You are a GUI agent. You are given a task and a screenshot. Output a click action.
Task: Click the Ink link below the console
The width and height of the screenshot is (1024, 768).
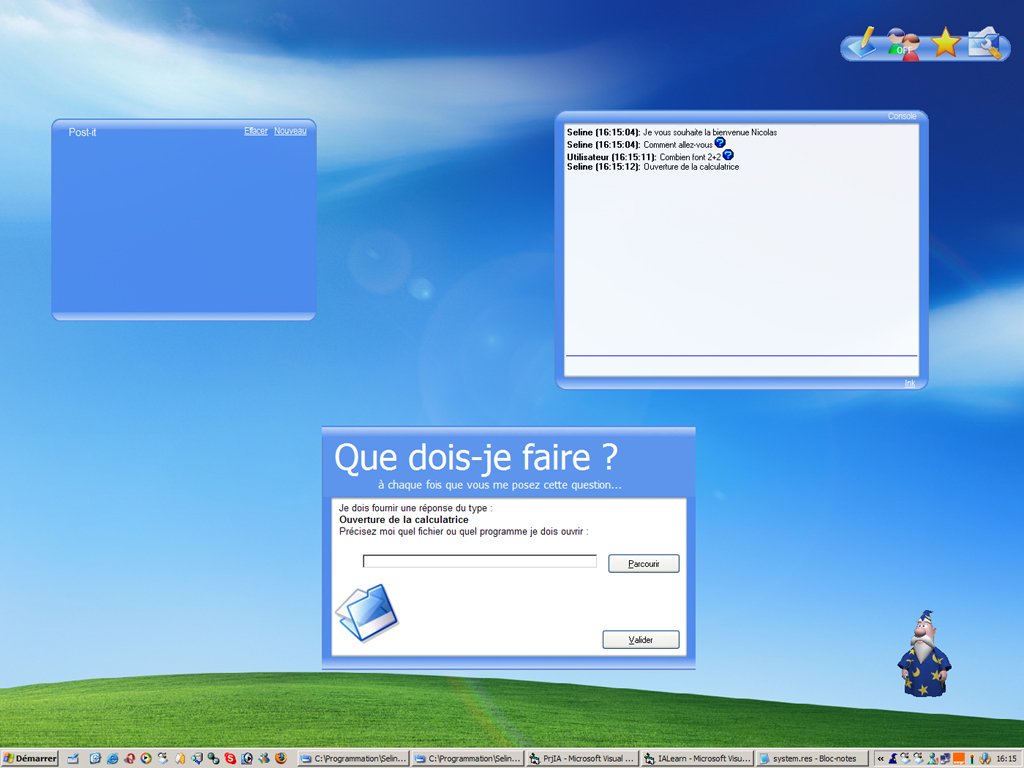910,383
